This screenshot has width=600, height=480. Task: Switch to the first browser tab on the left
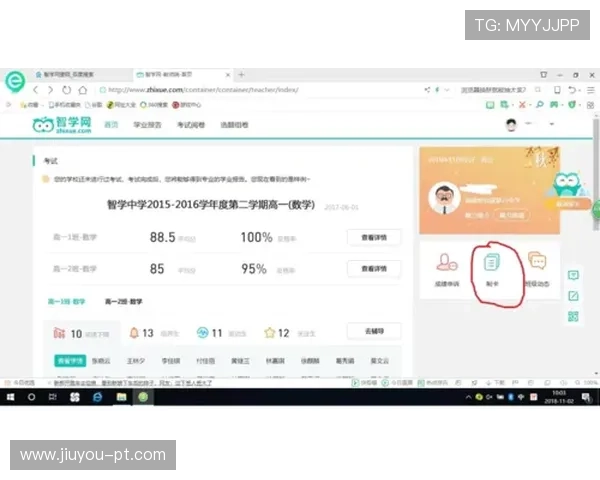pyautogui.click(x=82, y=74)
